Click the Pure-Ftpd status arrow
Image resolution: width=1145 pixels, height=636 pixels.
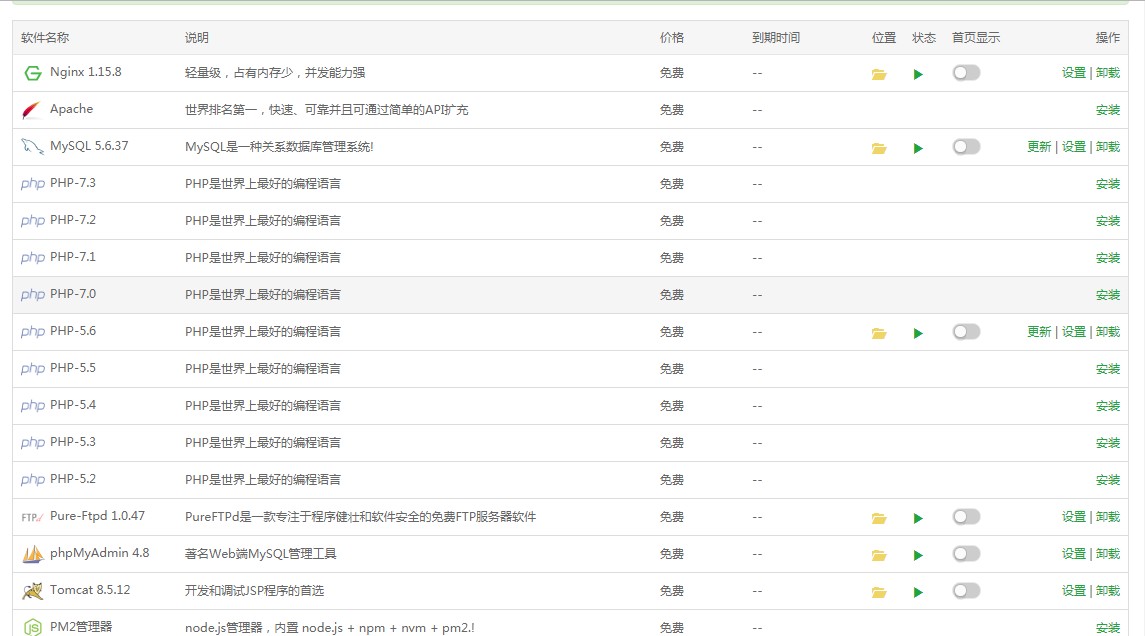coord(918,518)
